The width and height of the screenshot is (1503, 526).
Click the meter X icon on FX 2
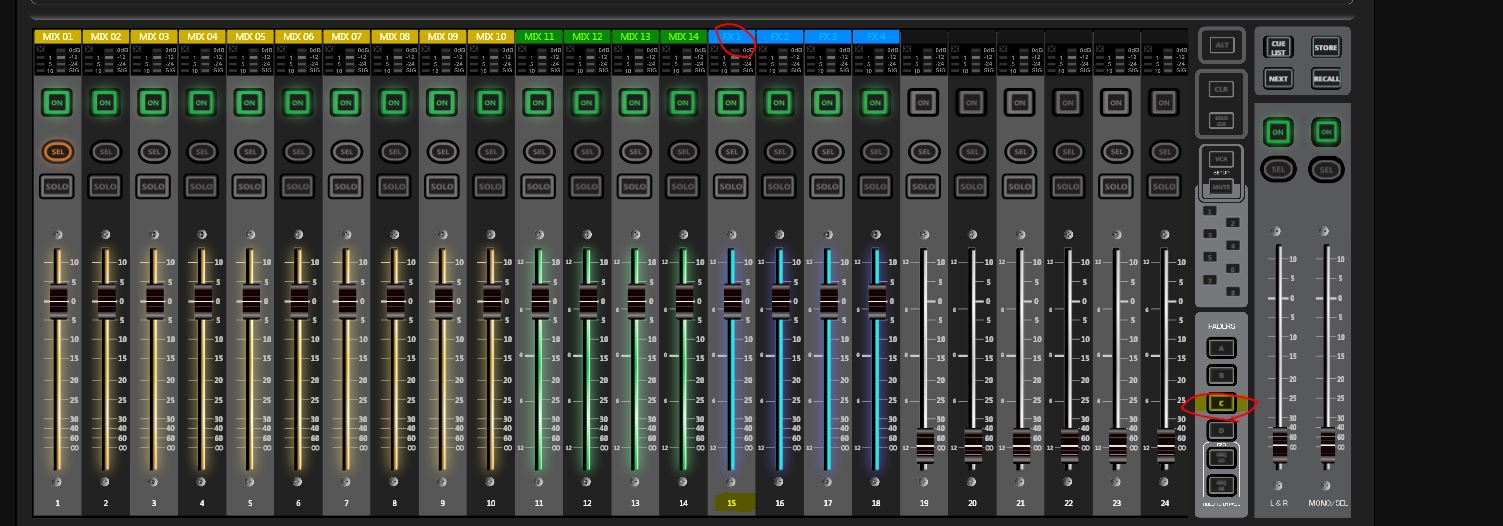762,49
